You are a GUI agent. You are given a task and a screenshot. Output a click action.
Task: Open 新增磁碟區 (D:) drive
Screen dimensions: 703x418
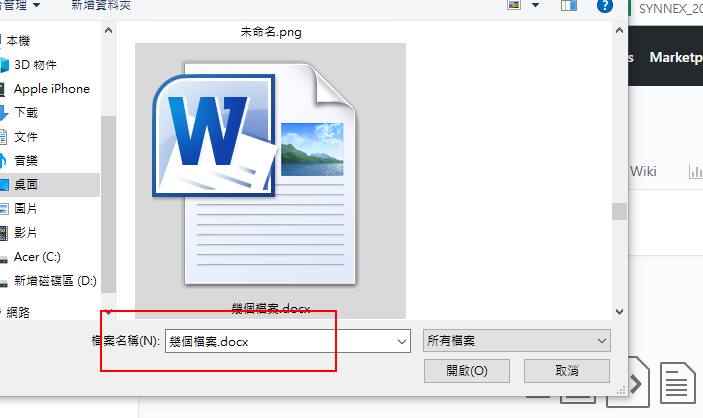pyautogui.click(x=55, y=281)
